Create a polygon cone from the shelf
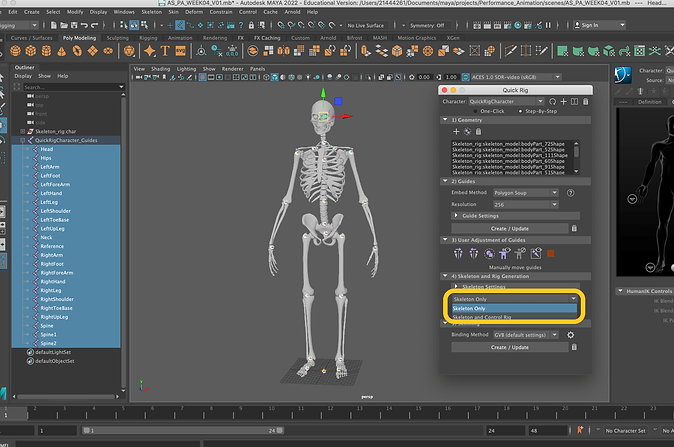This screenshot has width=674, height=447. pyautogui.click(x=61, y=51)
